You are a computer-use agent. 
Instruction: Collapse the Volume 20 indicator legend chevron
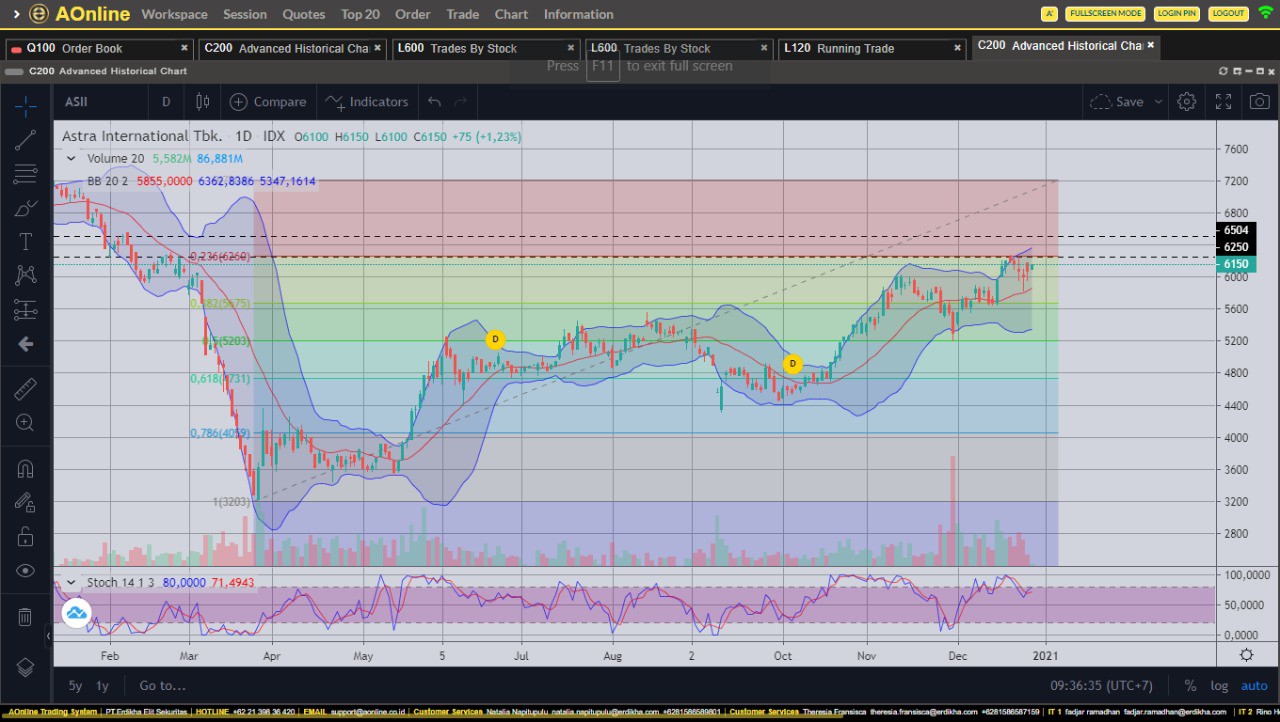[71, 158]
